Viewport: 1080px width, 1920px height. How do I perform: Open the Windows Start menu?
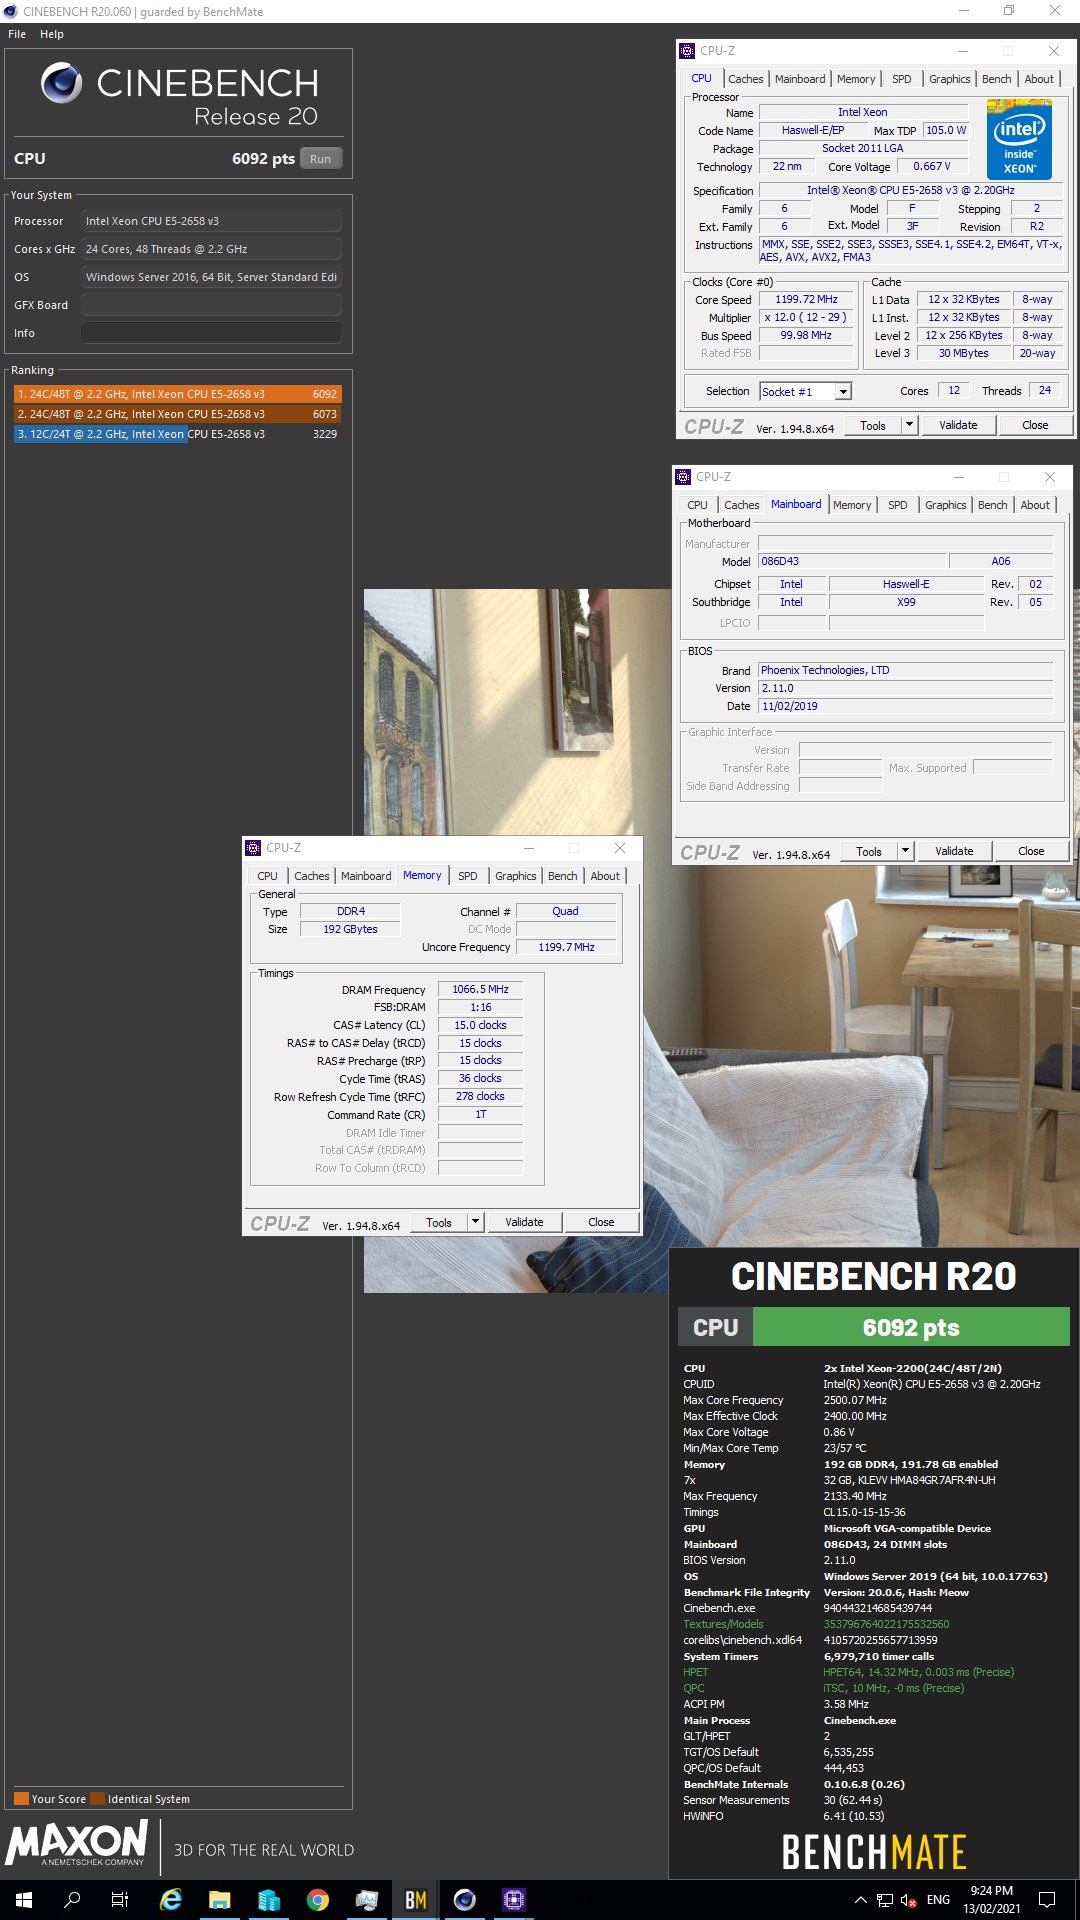tap(24, 1899)
